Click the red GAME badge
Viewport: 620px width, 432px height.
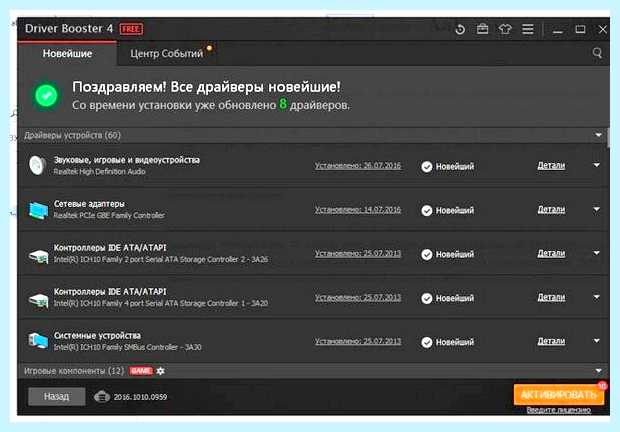[x=141, y=371]
